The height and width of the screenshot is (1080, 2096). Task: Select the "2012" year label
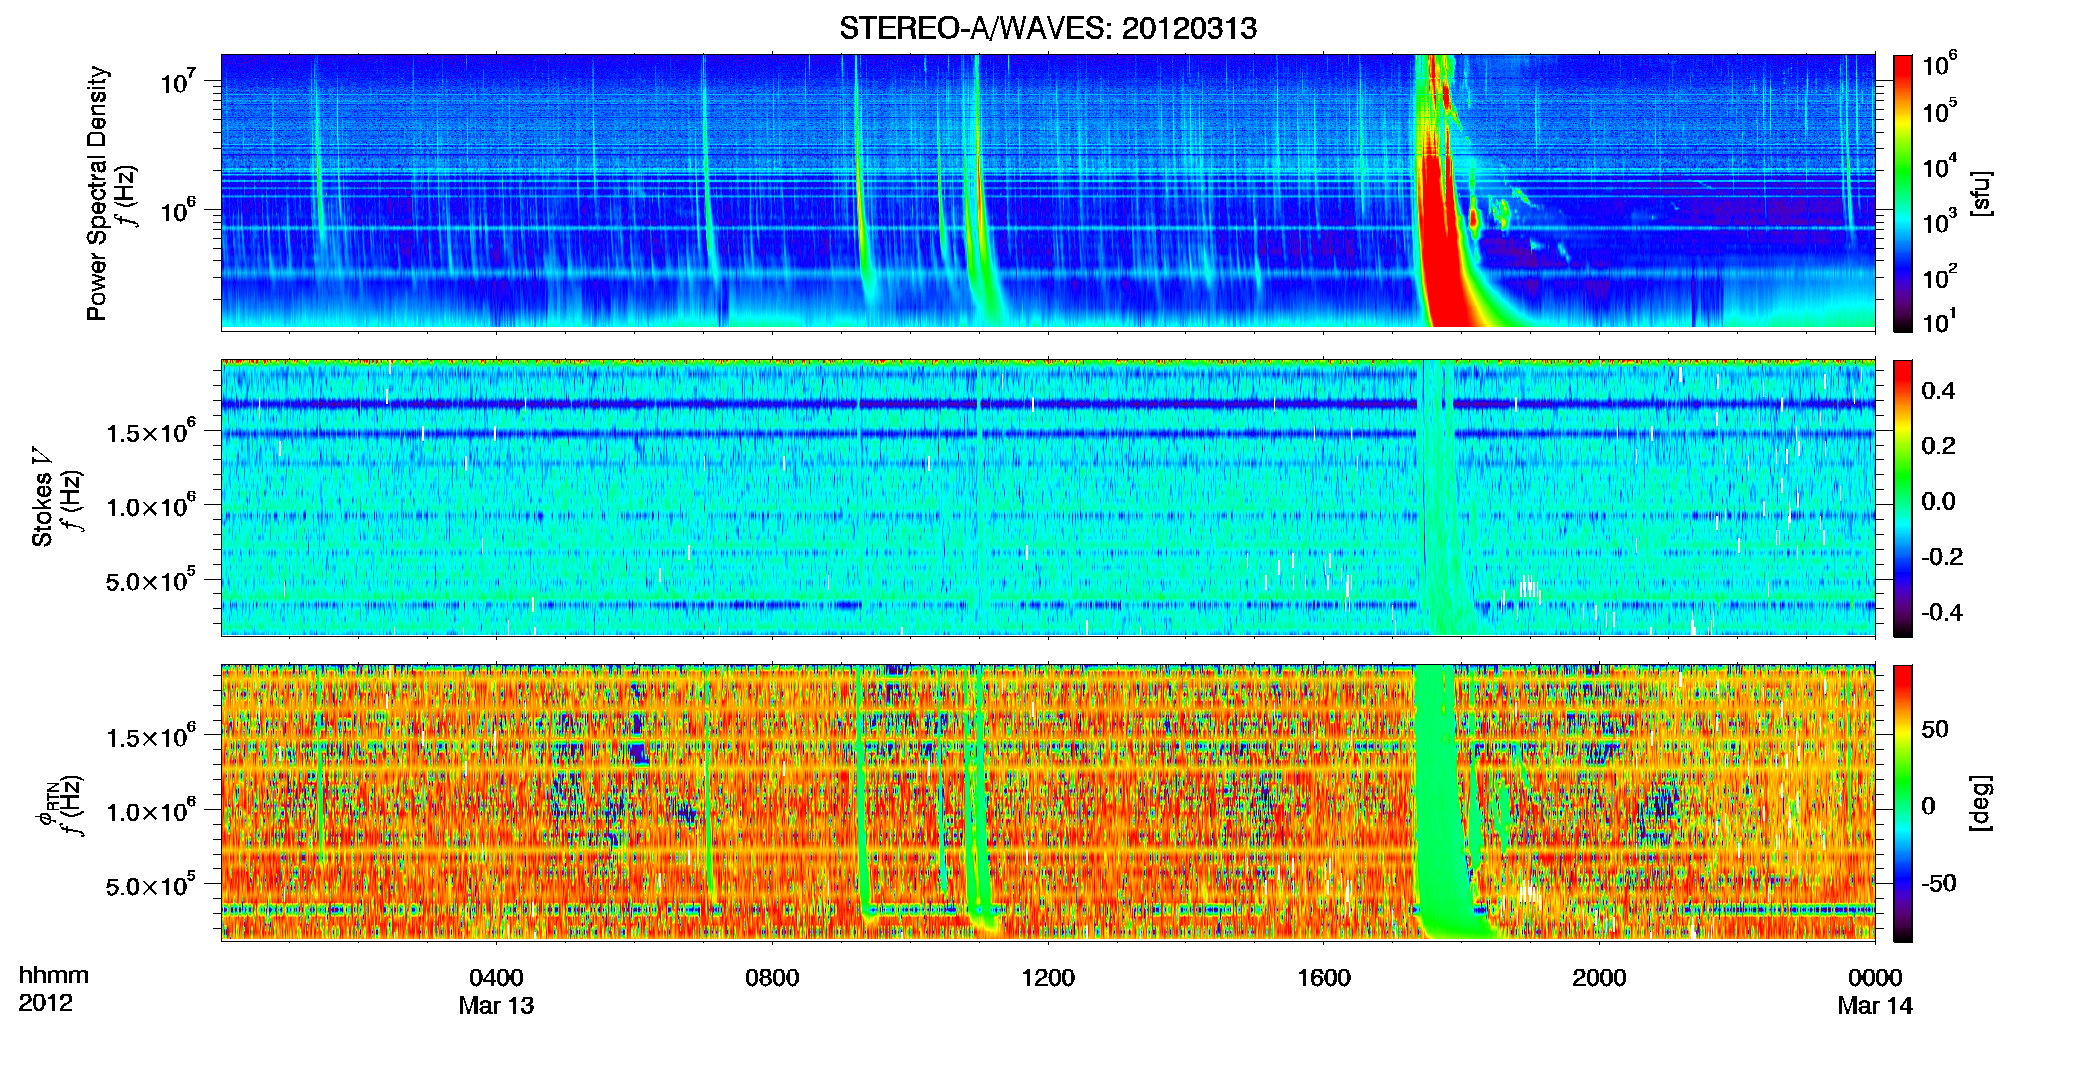[45, 1003]
